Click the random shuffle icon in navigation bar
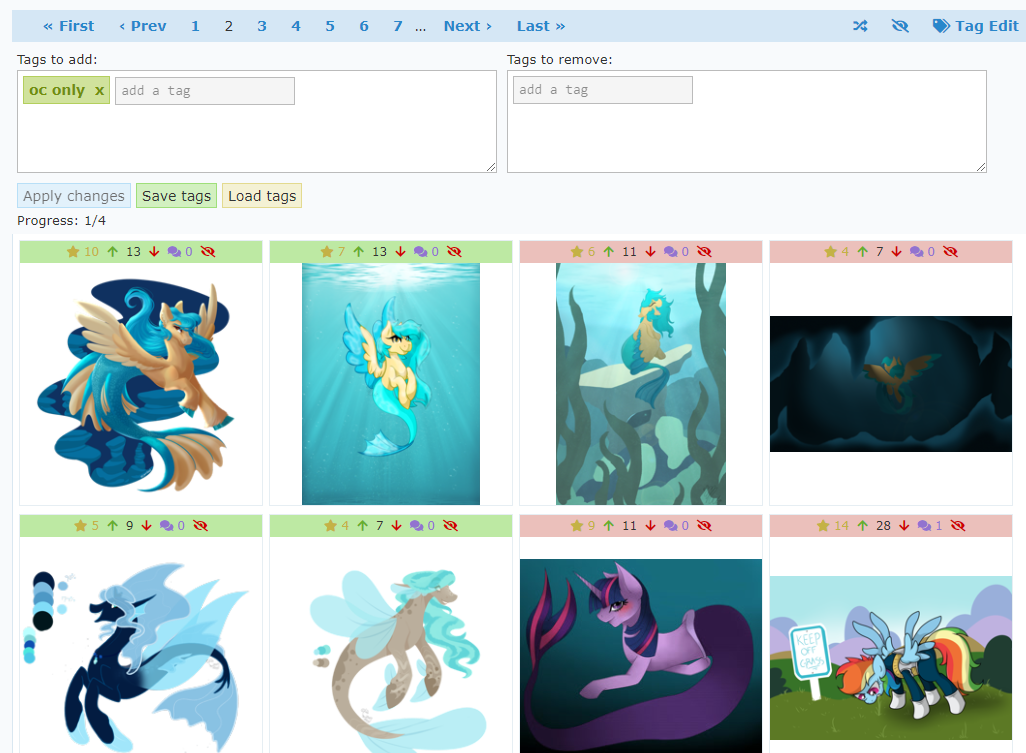The width and height of the screenshot is (1026, 753). [860, 26]
